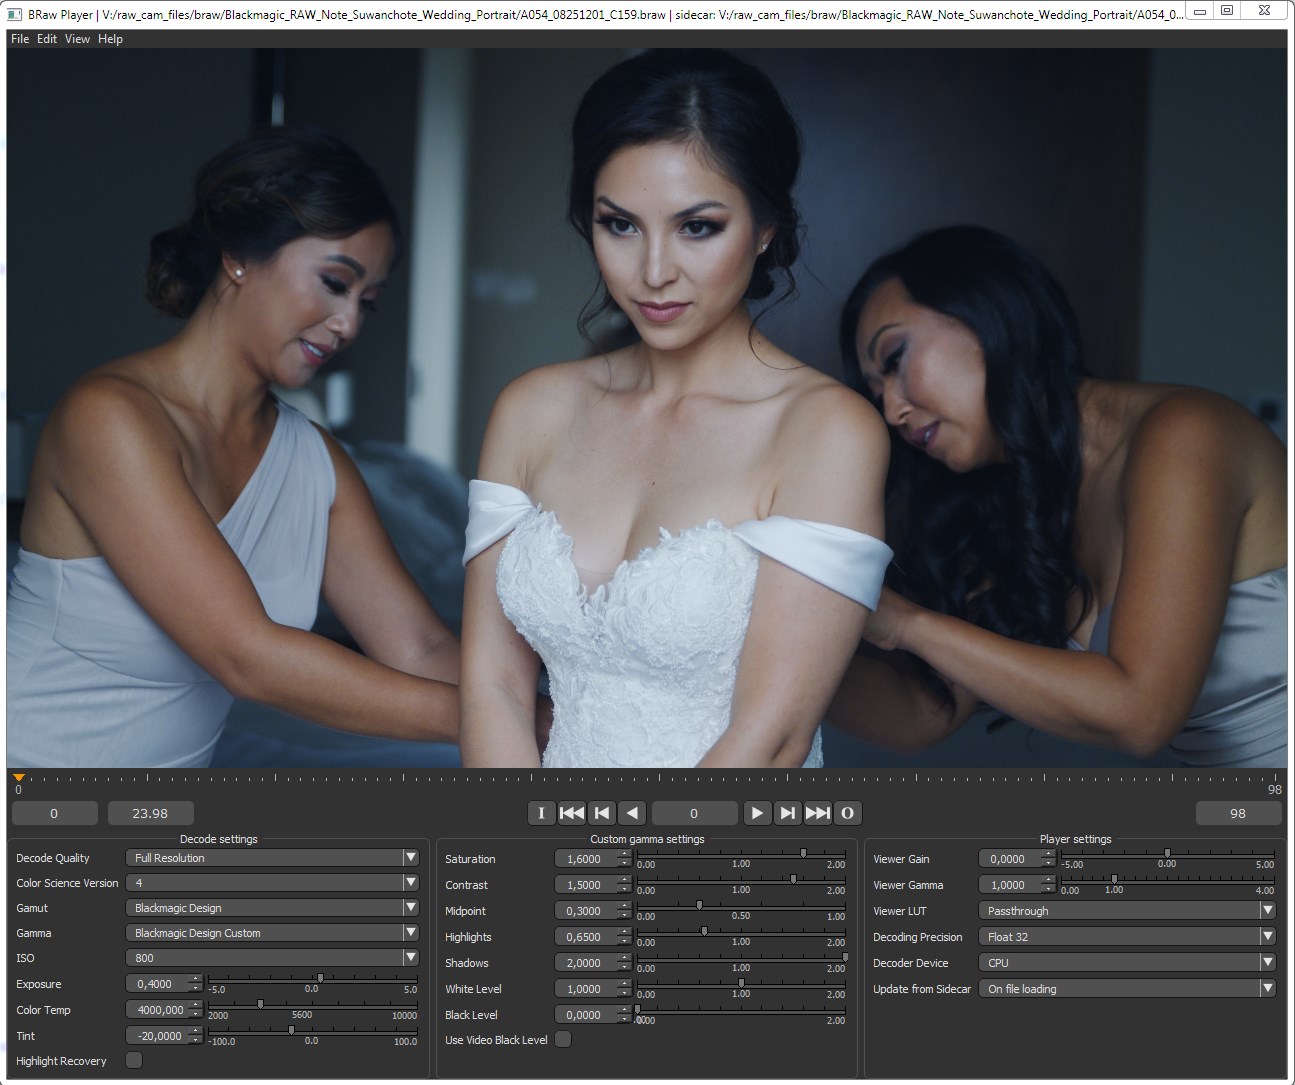
Task: Click the BRaw Player app icon in title bar
Action: click(x=14, y=14)
